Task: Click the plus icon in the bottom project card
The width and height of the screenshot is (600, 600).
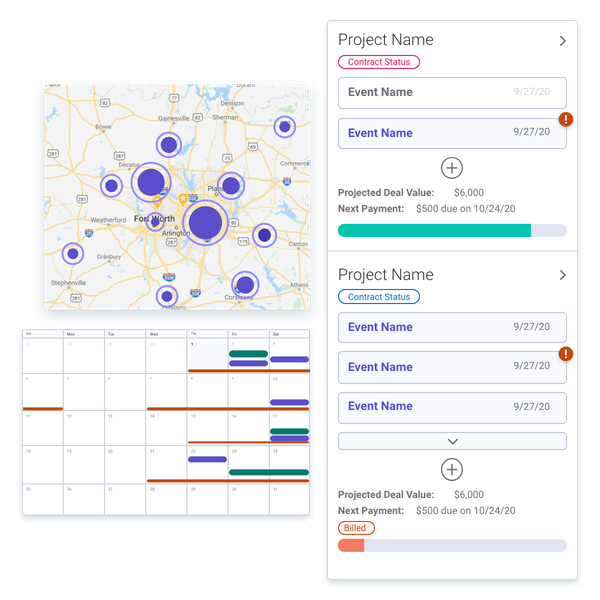Action: (452, 469)
